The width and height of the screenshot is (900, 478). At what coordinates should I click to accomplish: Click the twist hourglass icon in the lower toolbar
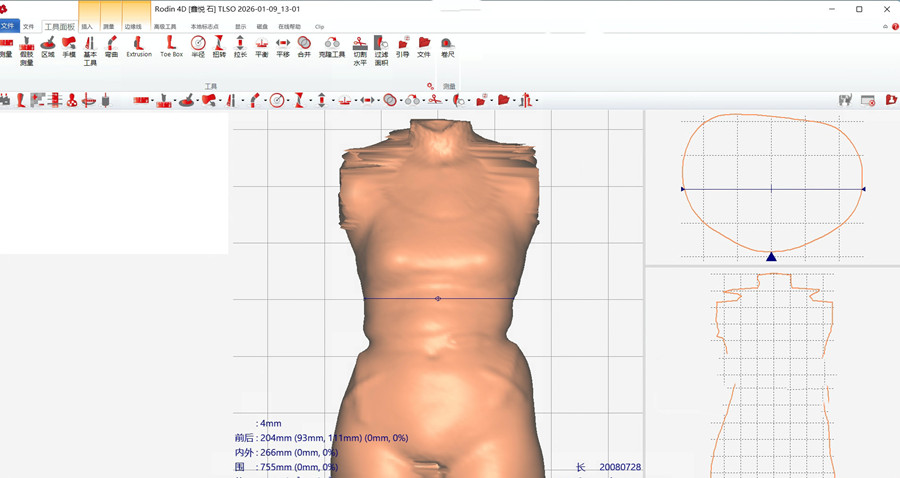tap(299, 100)
